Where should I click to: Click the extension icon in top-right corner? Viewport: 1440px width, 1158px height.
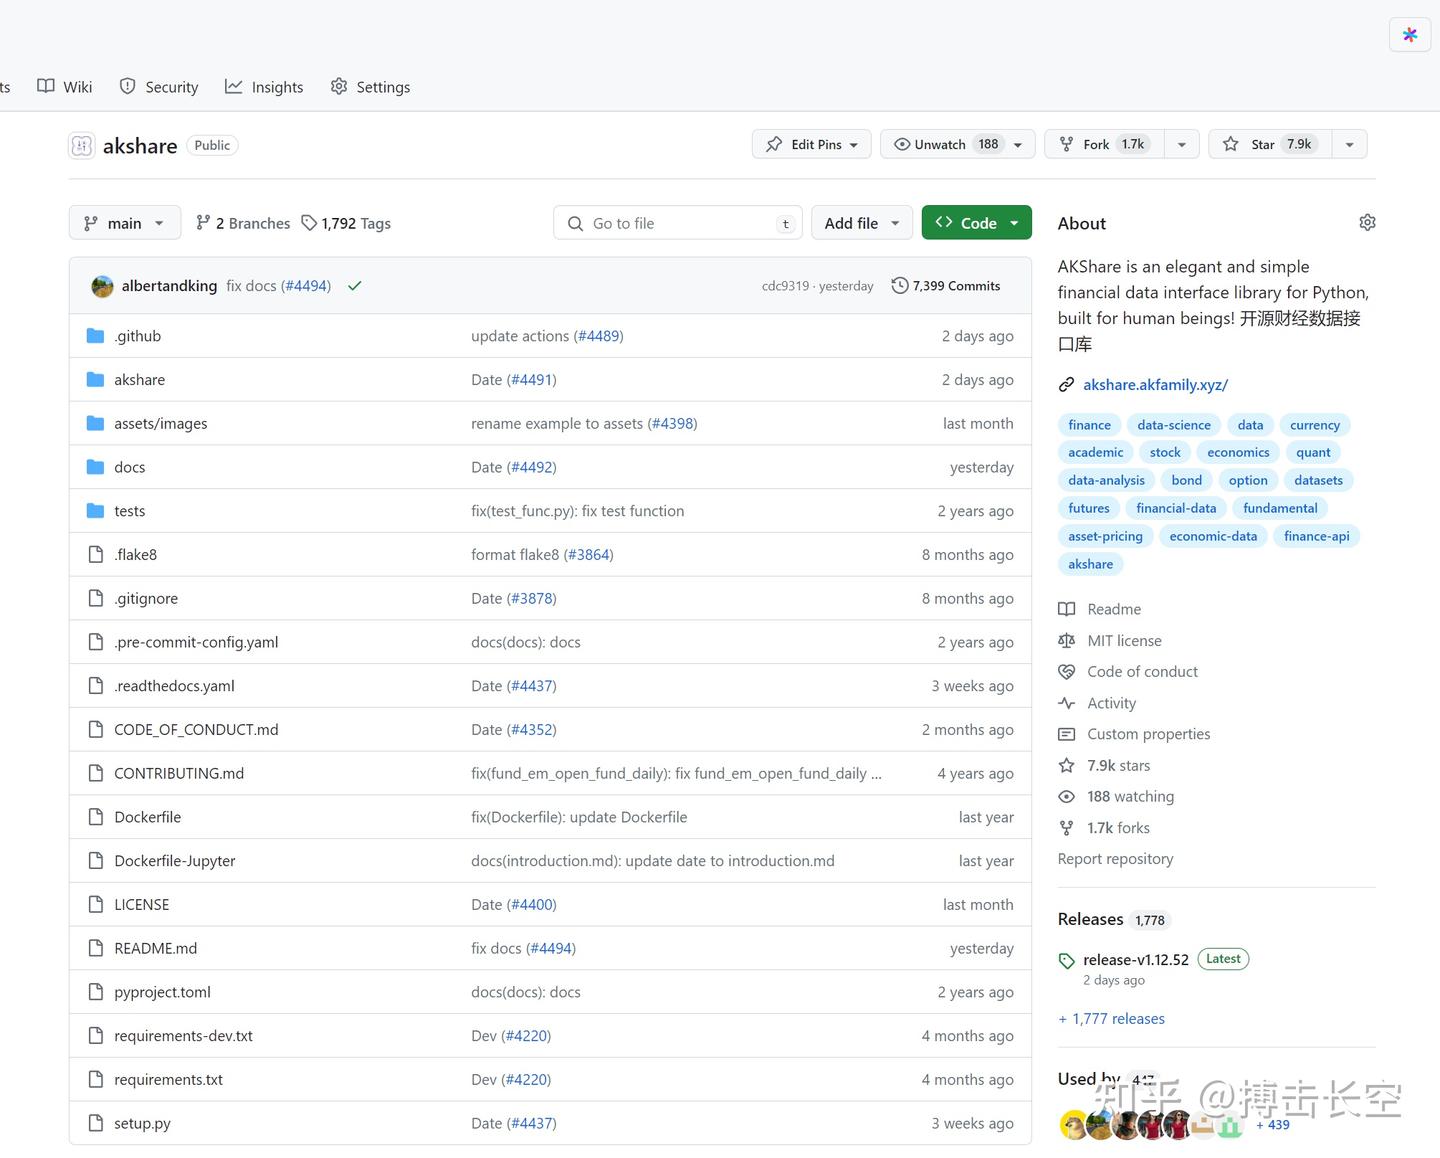(1409, 35)
